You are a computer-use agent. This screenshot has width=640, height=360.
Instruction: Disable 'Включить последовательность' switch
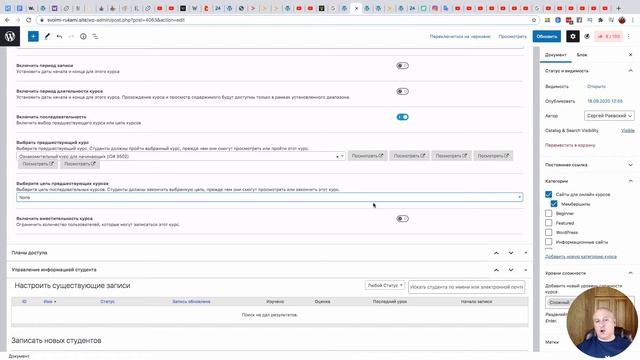click(x=402, y=117)
